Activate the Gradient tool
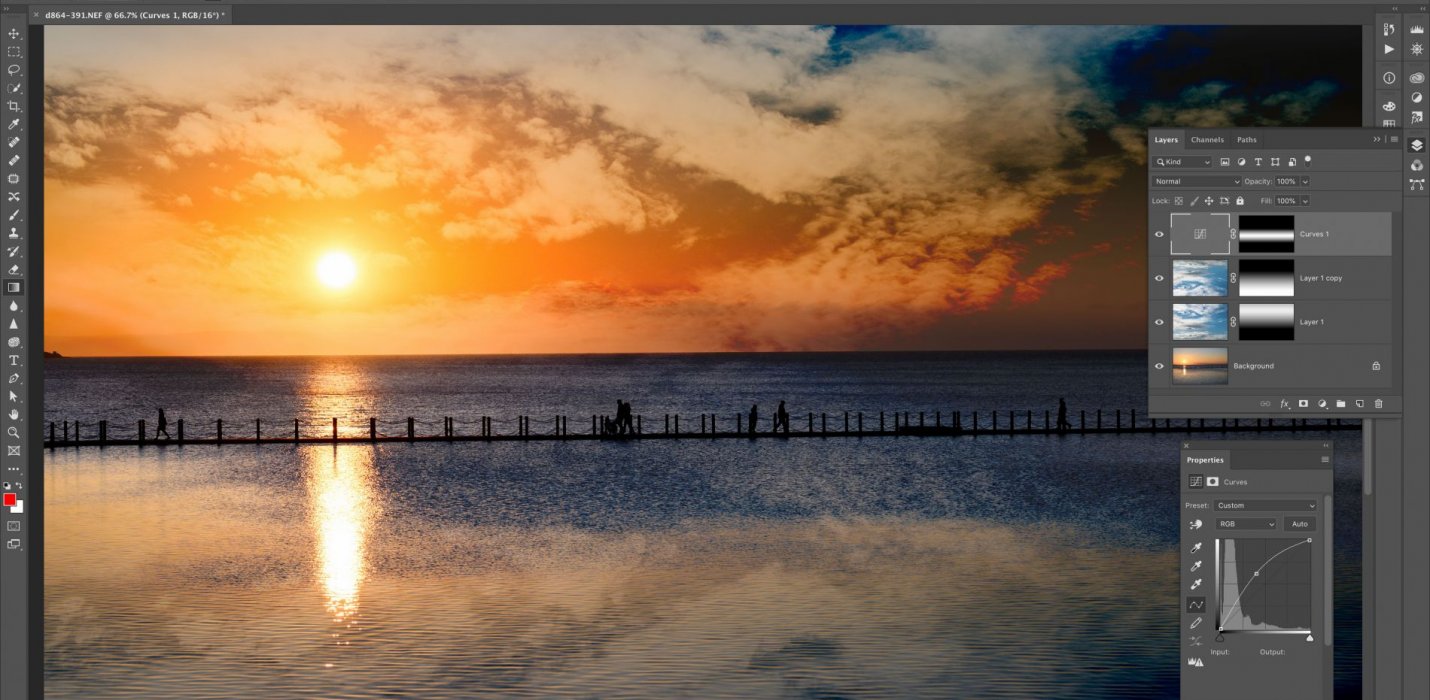This screenshot has height=700, width=1430. coord(14,287)
